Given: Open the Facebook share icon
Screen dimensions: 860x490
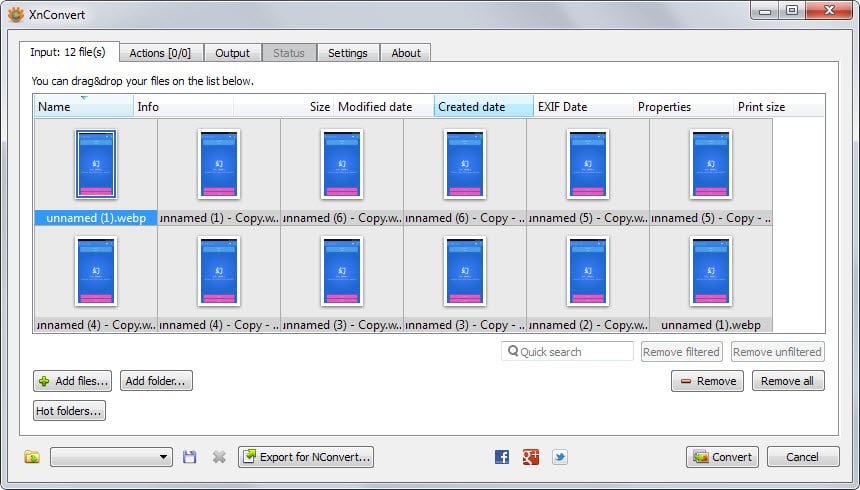Looking at the screenshot, I should click(502, 457).
